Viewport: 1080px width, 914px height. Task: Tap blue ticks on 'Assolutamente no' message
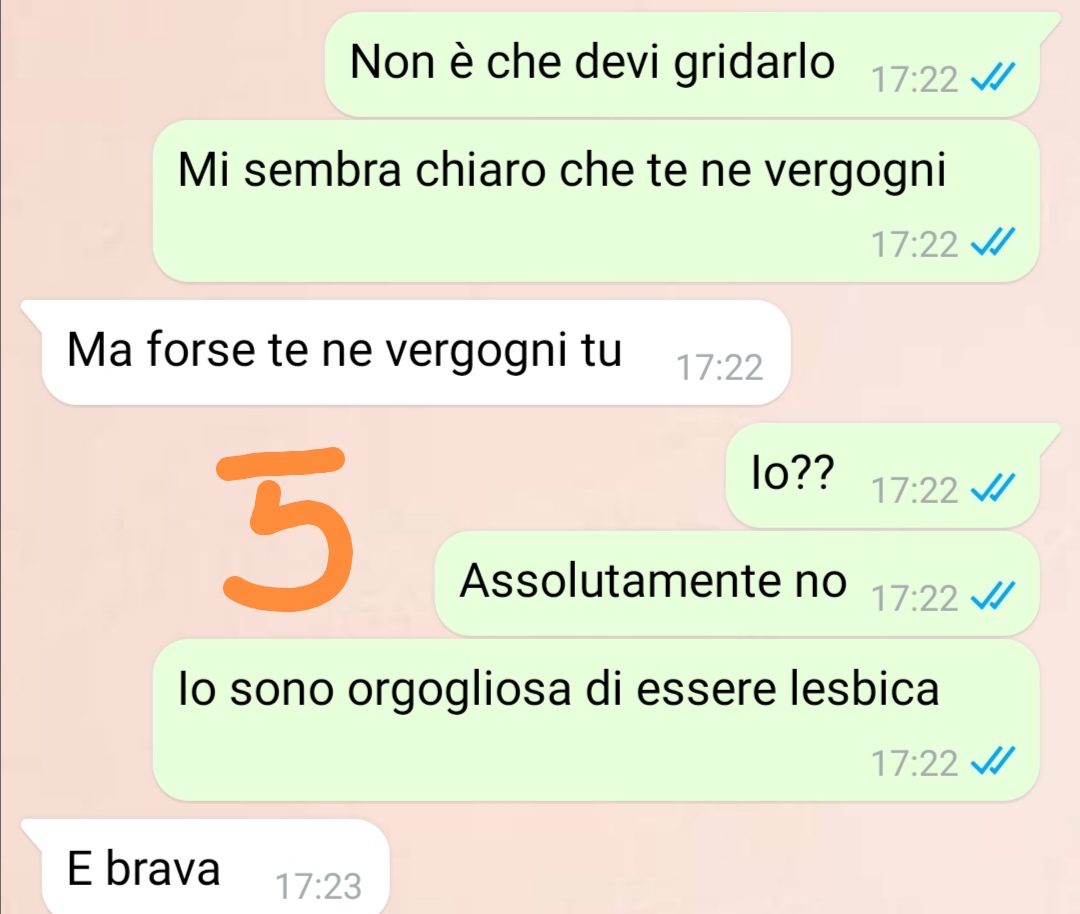(993, 596)
